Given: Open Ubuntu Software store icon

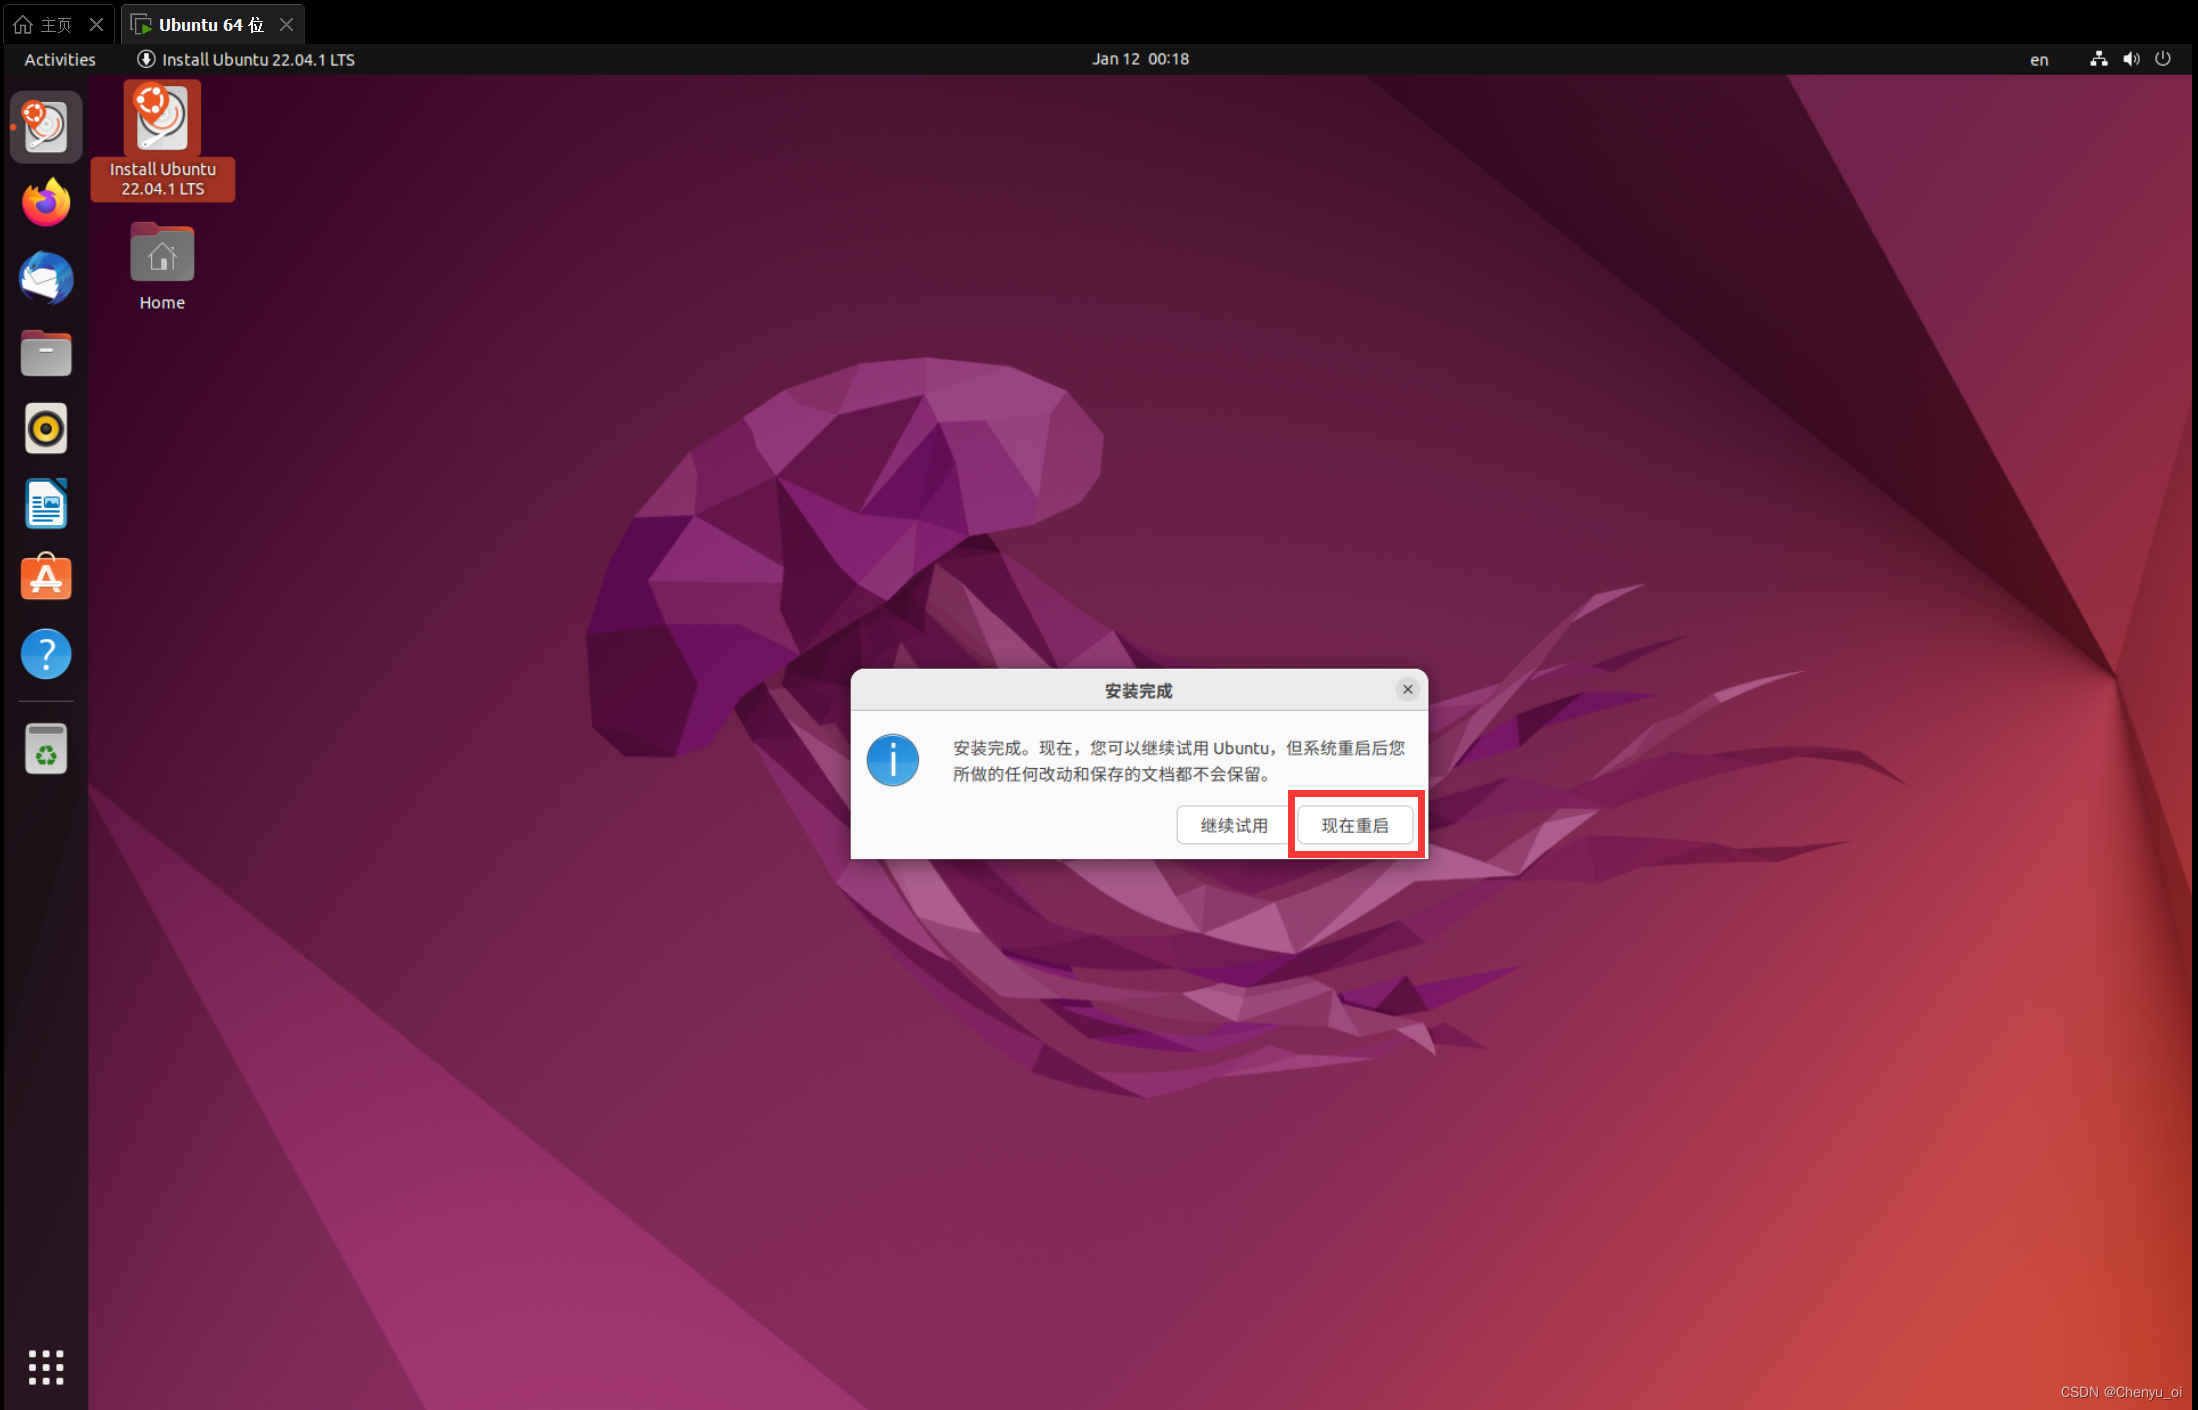Looking at the screenshot, I should click(x=46, y=579).
